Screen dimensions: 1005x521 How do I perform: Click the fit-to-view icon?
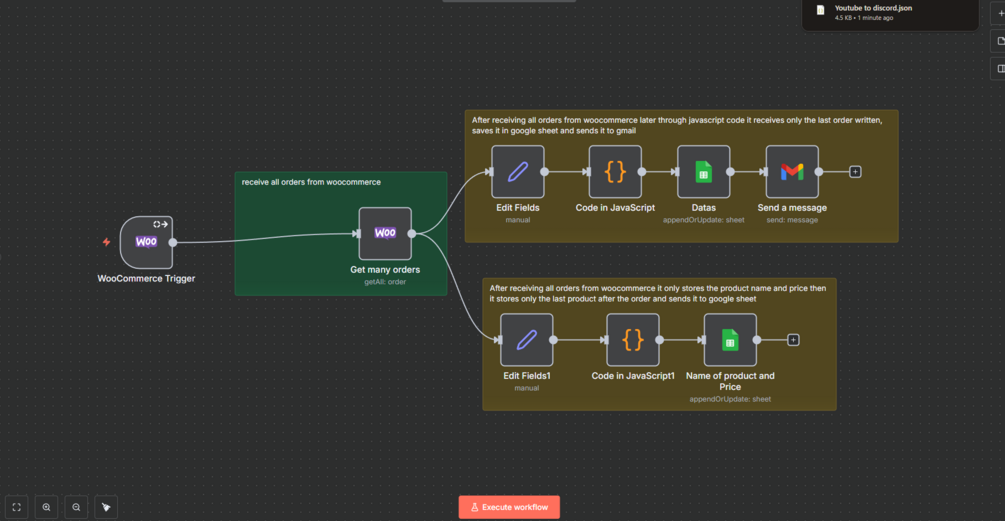[17, 507]
